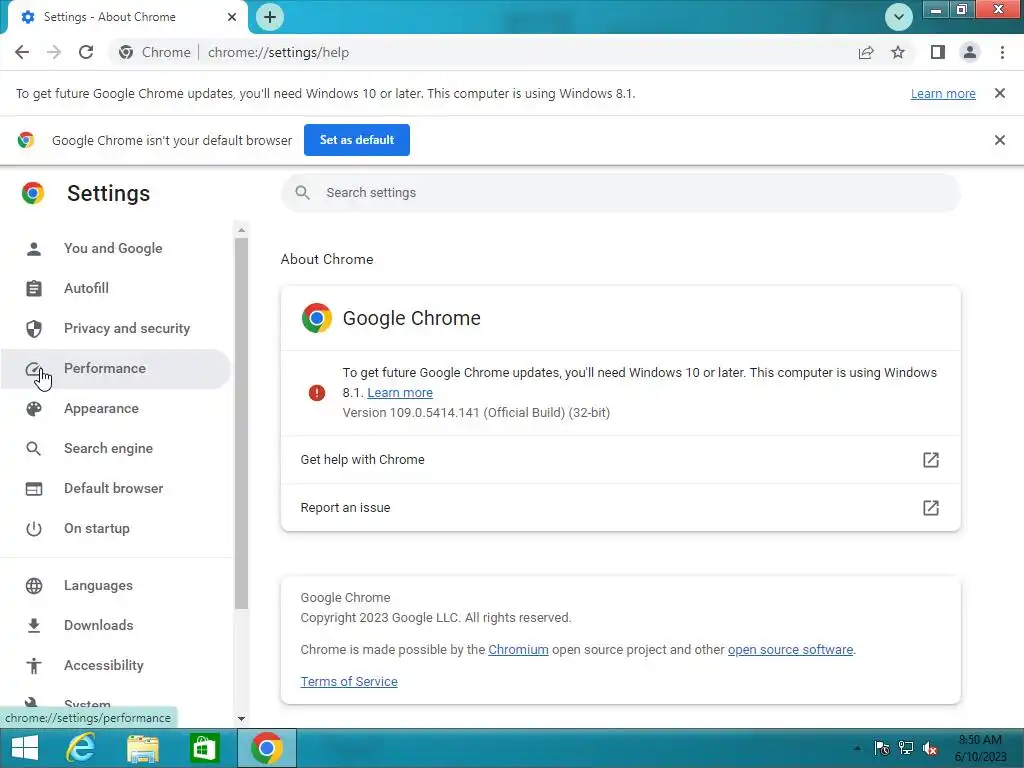This screenshot has width=1024, height=768.
Task: Click Learn more in the About Chrome card
Action: pyautogui.click(x=400, y=392)
